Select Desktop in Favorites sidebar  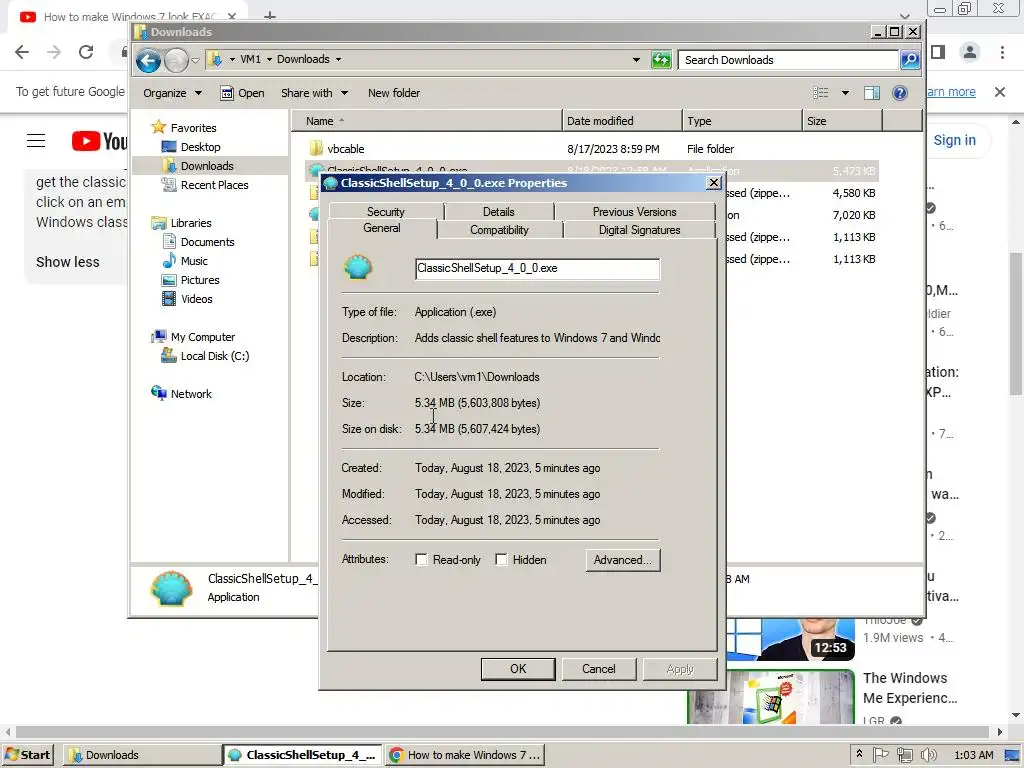pos(191,147)
